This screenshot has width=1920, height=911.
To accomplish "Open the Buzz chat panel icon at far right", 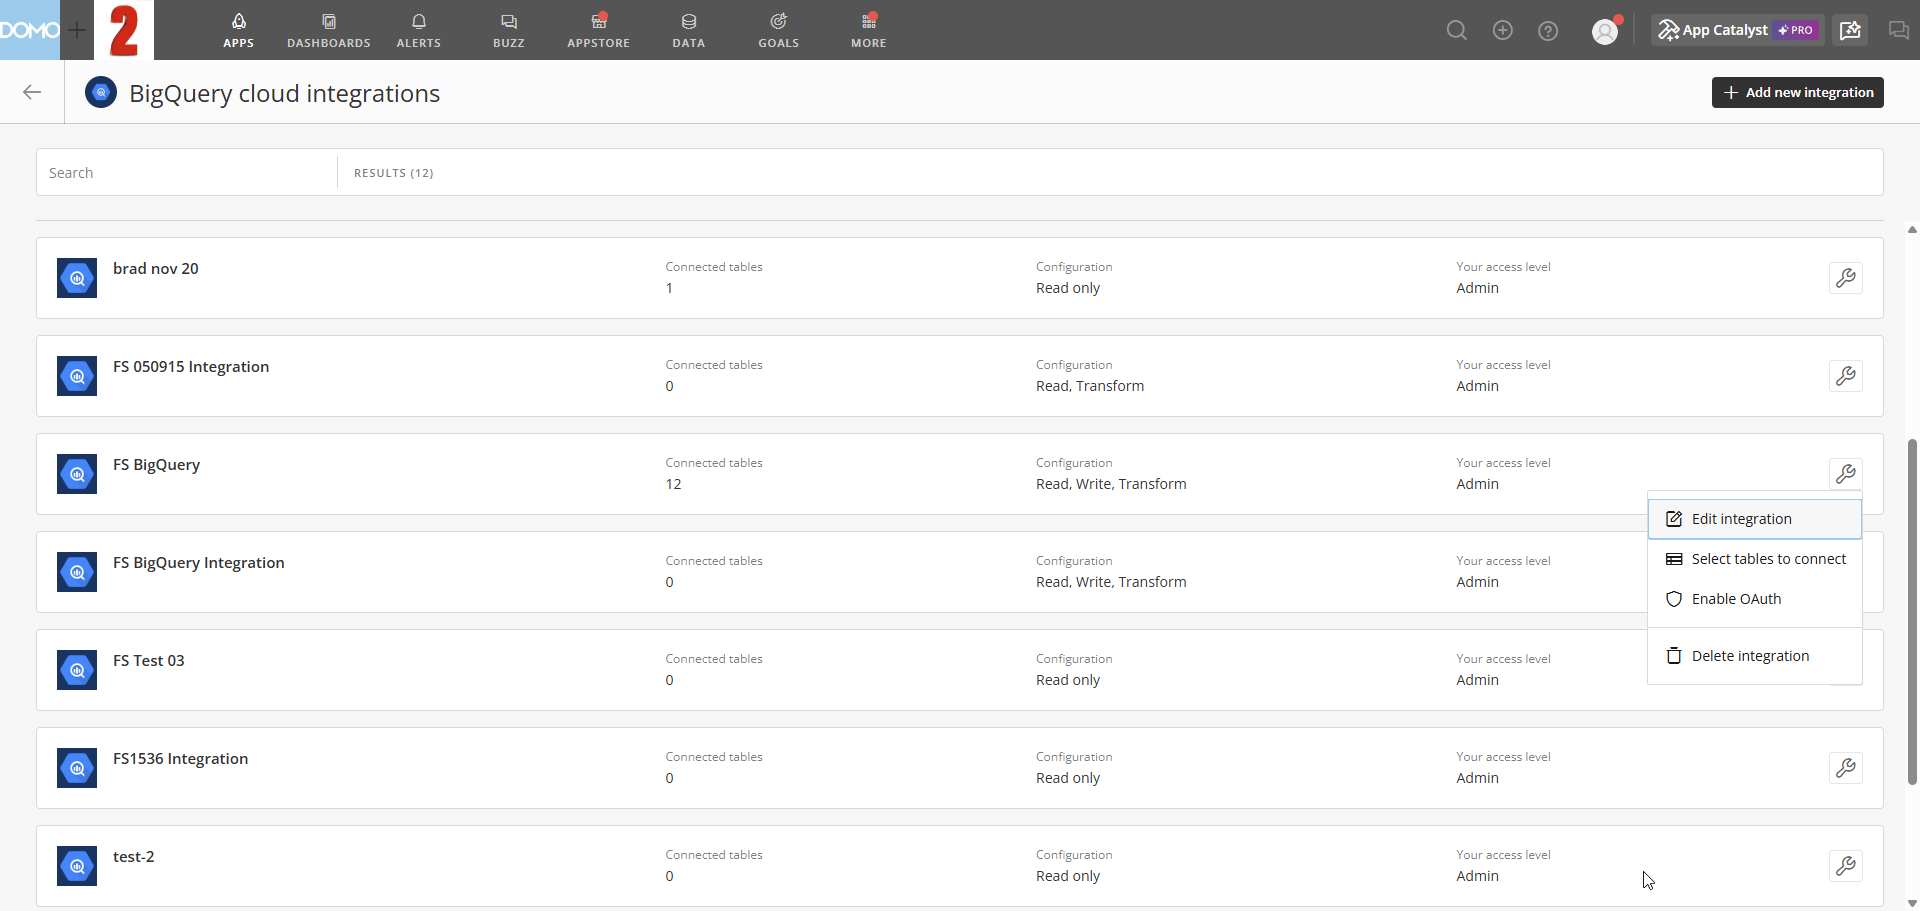I will (x=1898, y=30).
